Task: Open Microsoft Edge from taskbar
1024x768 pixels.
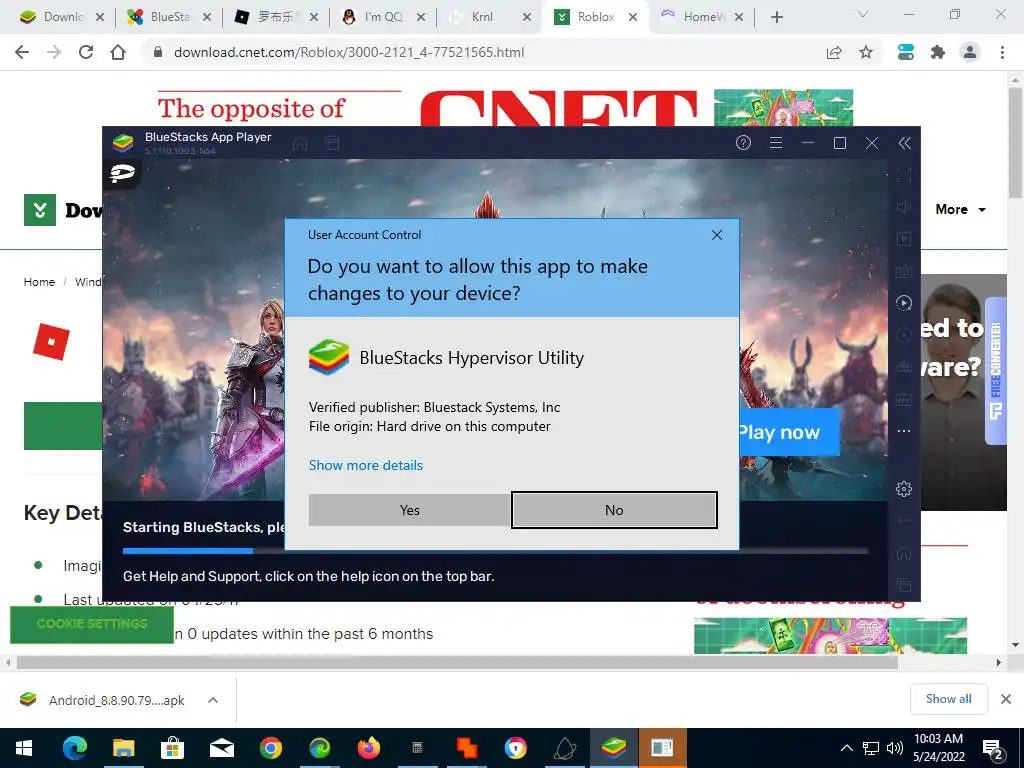Action: [x=74, y=748]
